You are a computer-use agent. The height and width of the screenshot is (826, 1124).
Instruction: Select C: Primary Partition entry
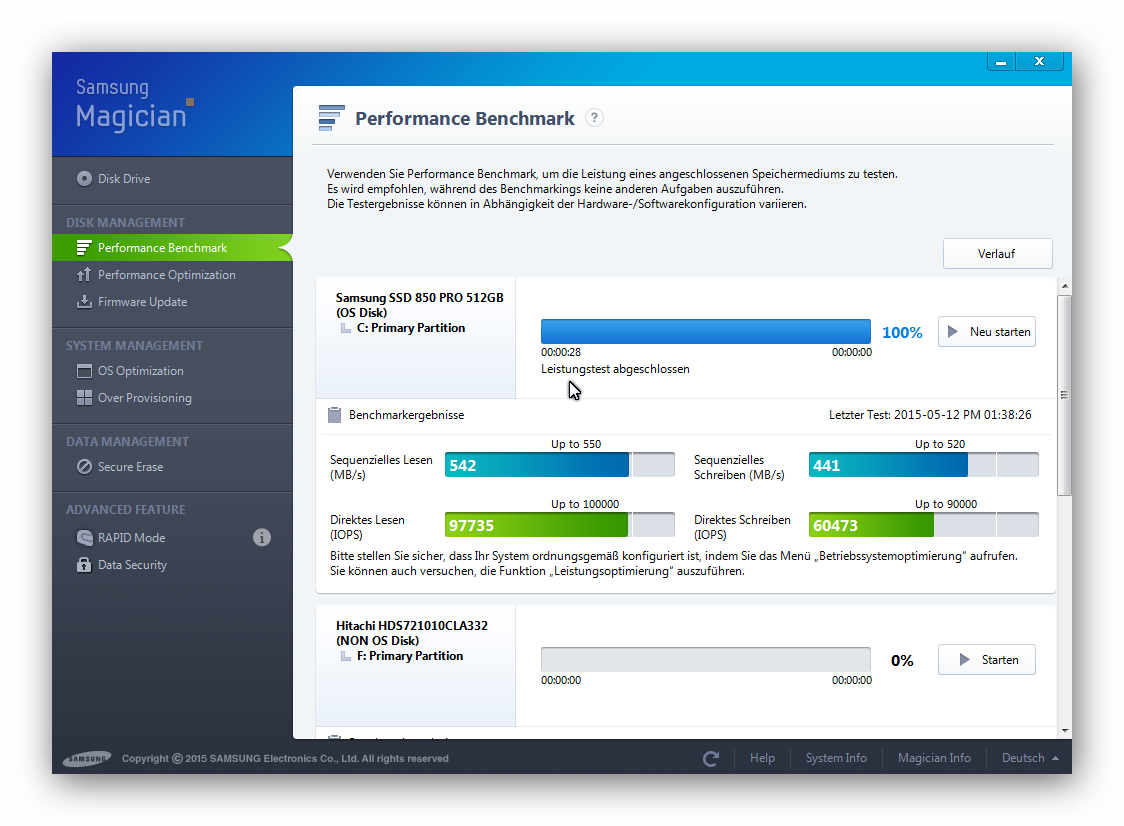(x=411, y=328)
